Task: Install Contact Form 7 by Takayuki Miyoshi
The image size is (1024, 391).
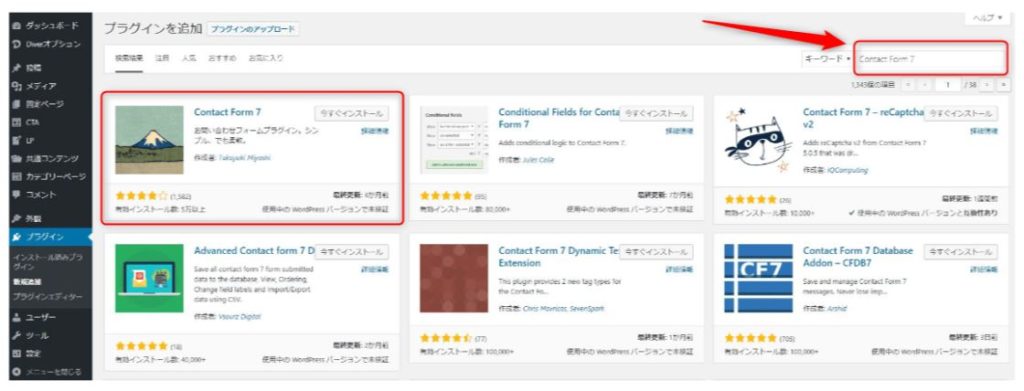Action: pos(351,114)
